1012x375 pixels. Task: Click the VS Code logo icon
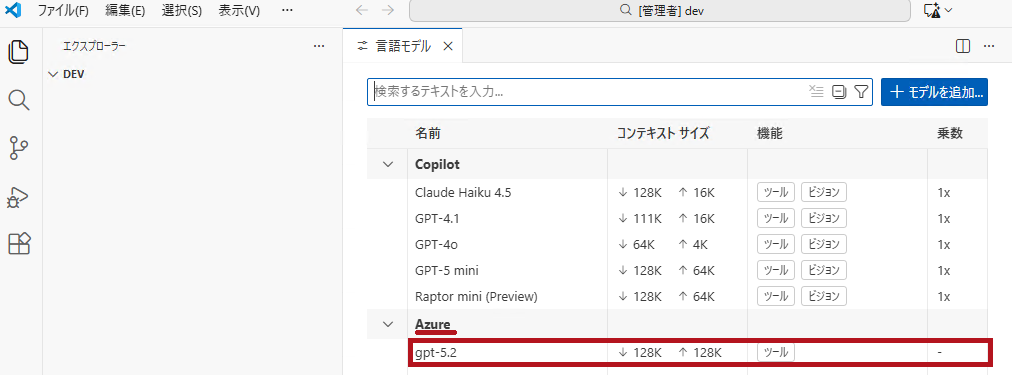pos(14,10)
